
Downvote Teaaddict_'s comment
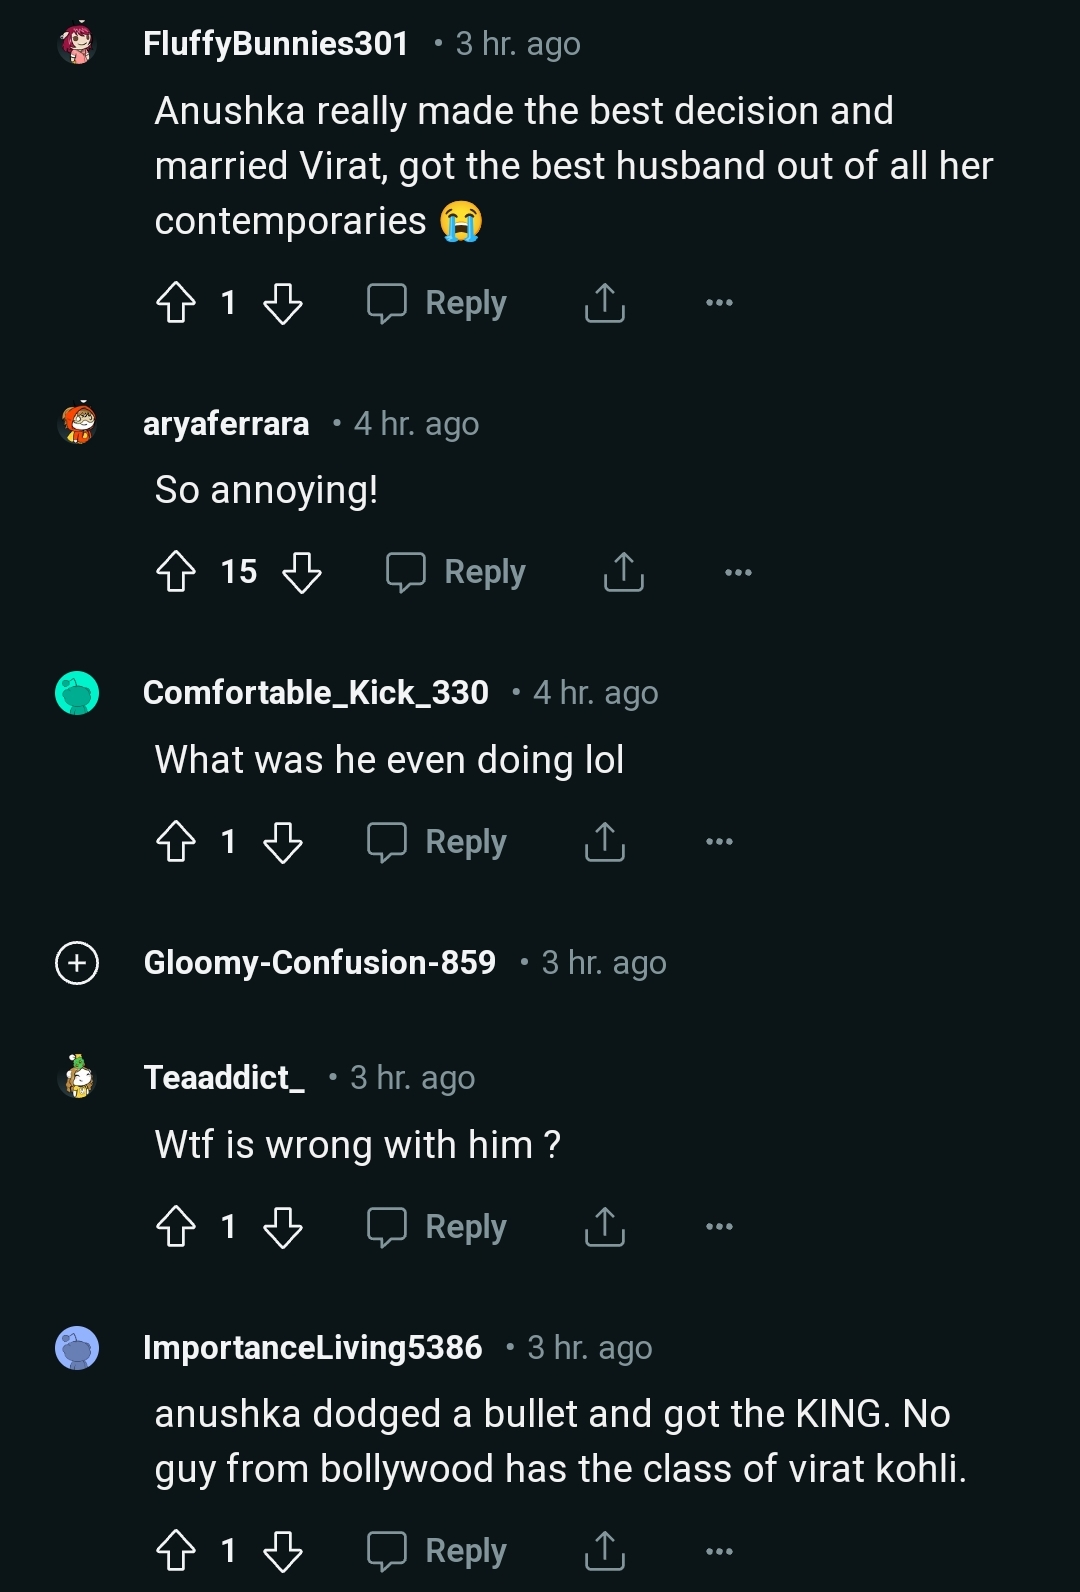click(x=284, y=1228)
